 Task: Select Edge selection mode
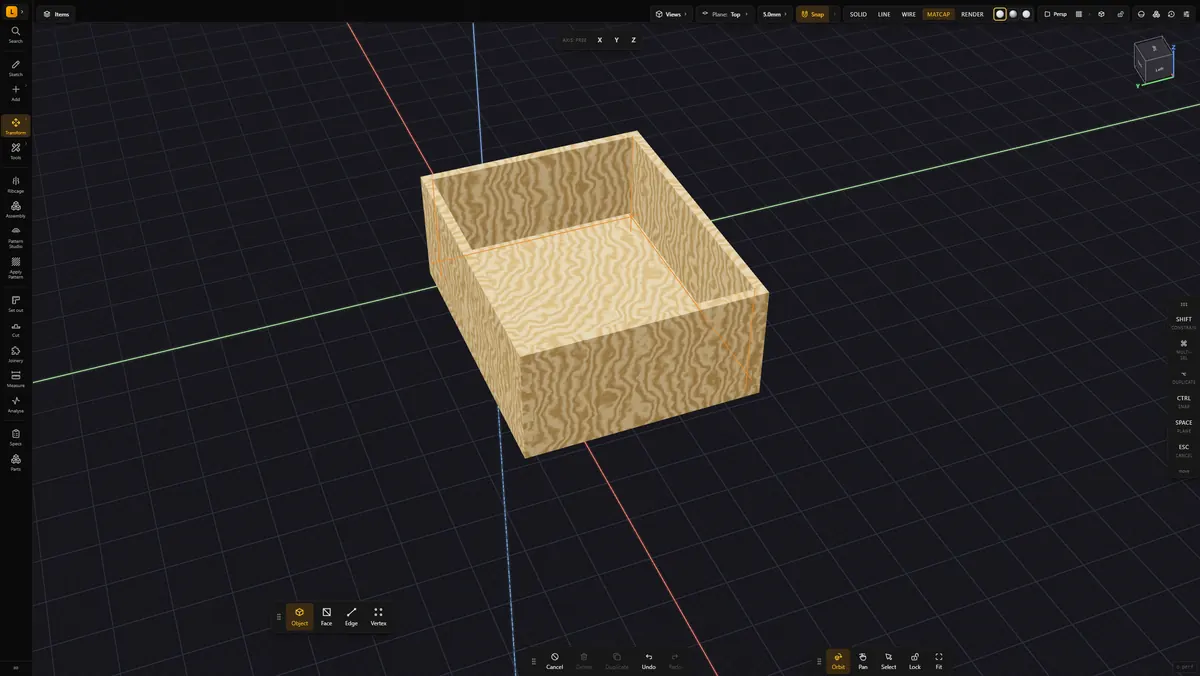[351, 617]
